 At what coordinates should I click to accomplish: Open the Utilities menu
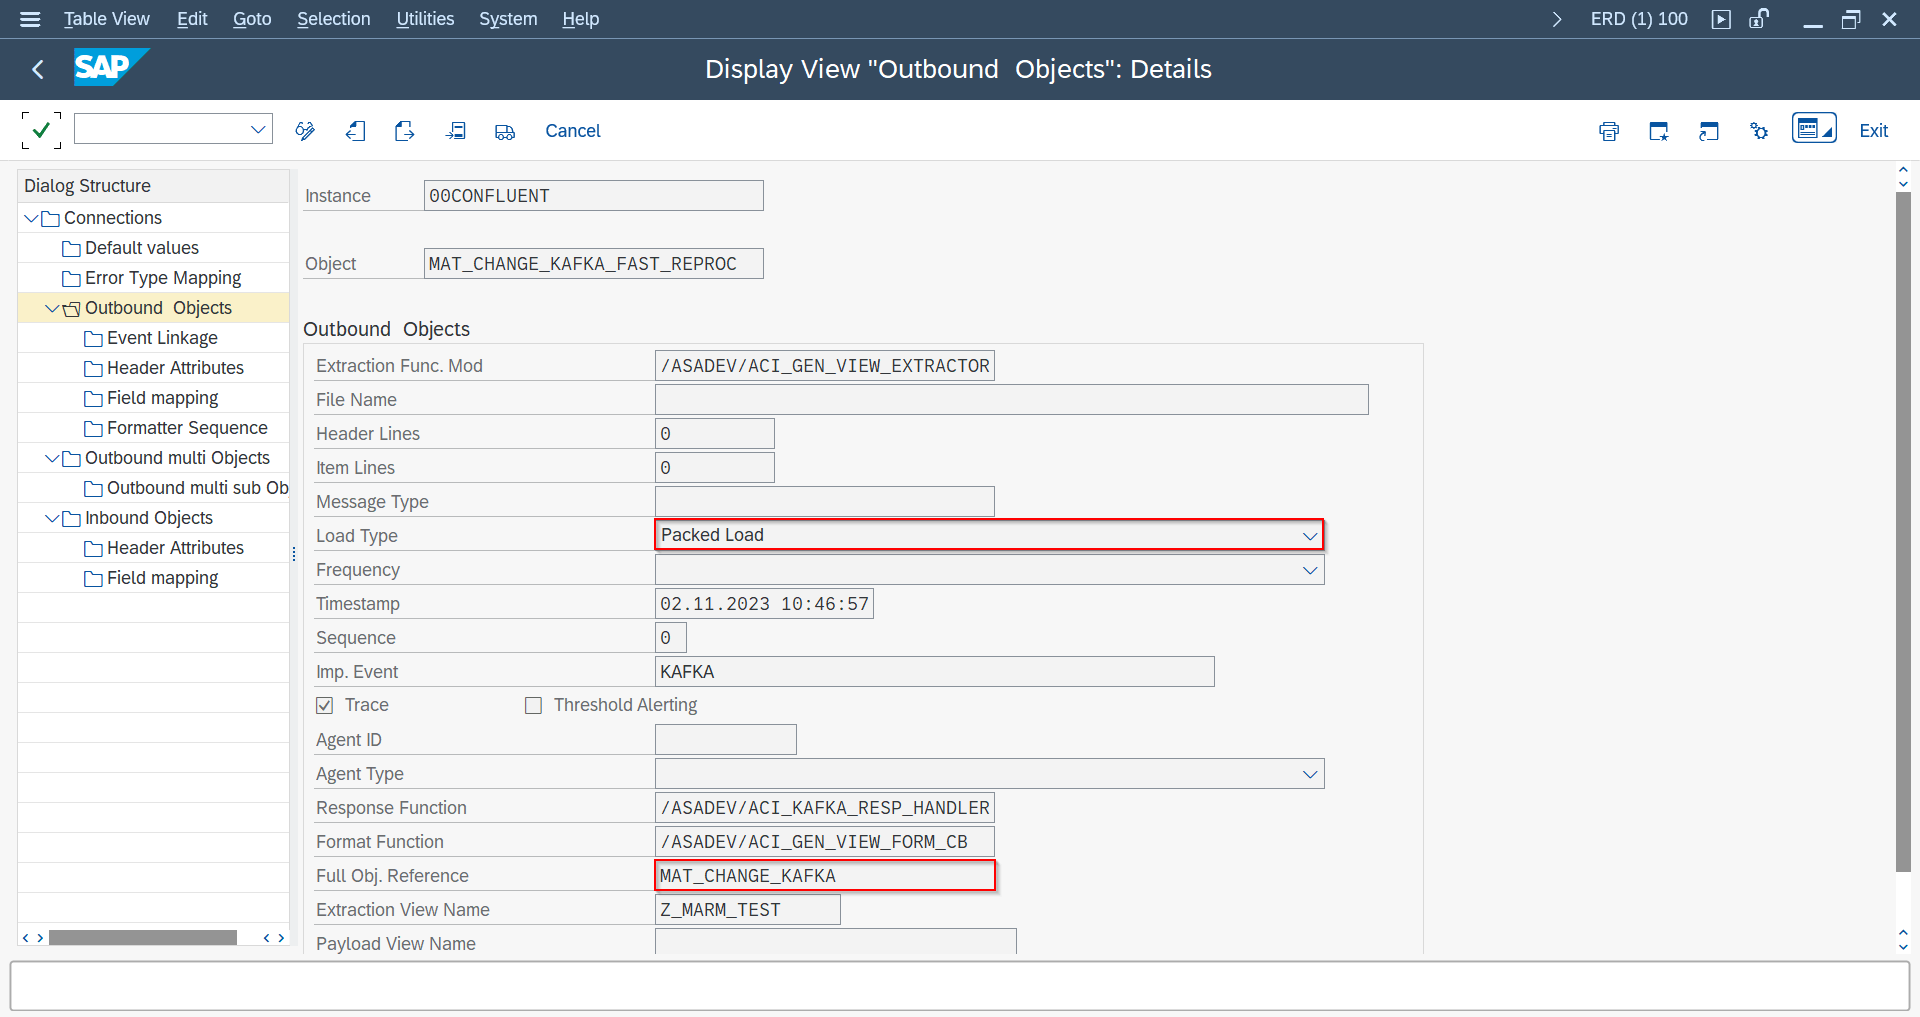click(425, 19)
